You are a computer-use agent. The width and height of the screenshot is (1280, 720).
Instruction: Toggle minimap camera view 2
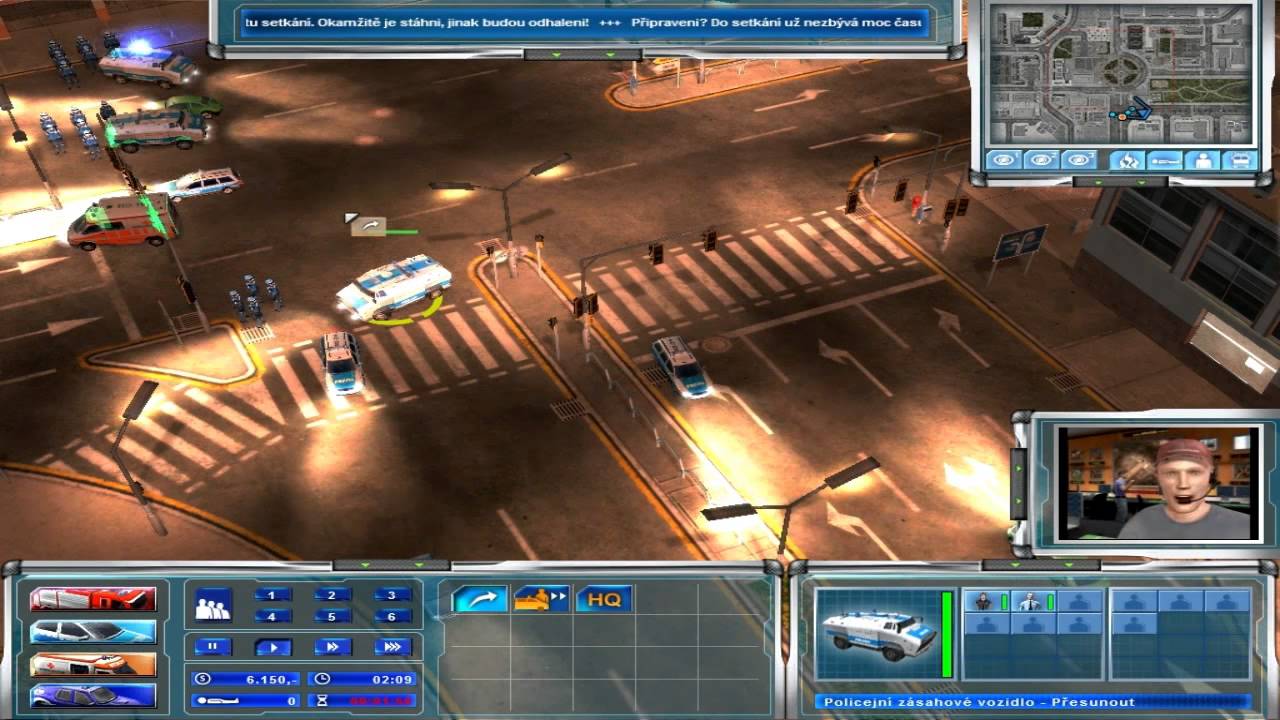click(x=1041, y=159)
